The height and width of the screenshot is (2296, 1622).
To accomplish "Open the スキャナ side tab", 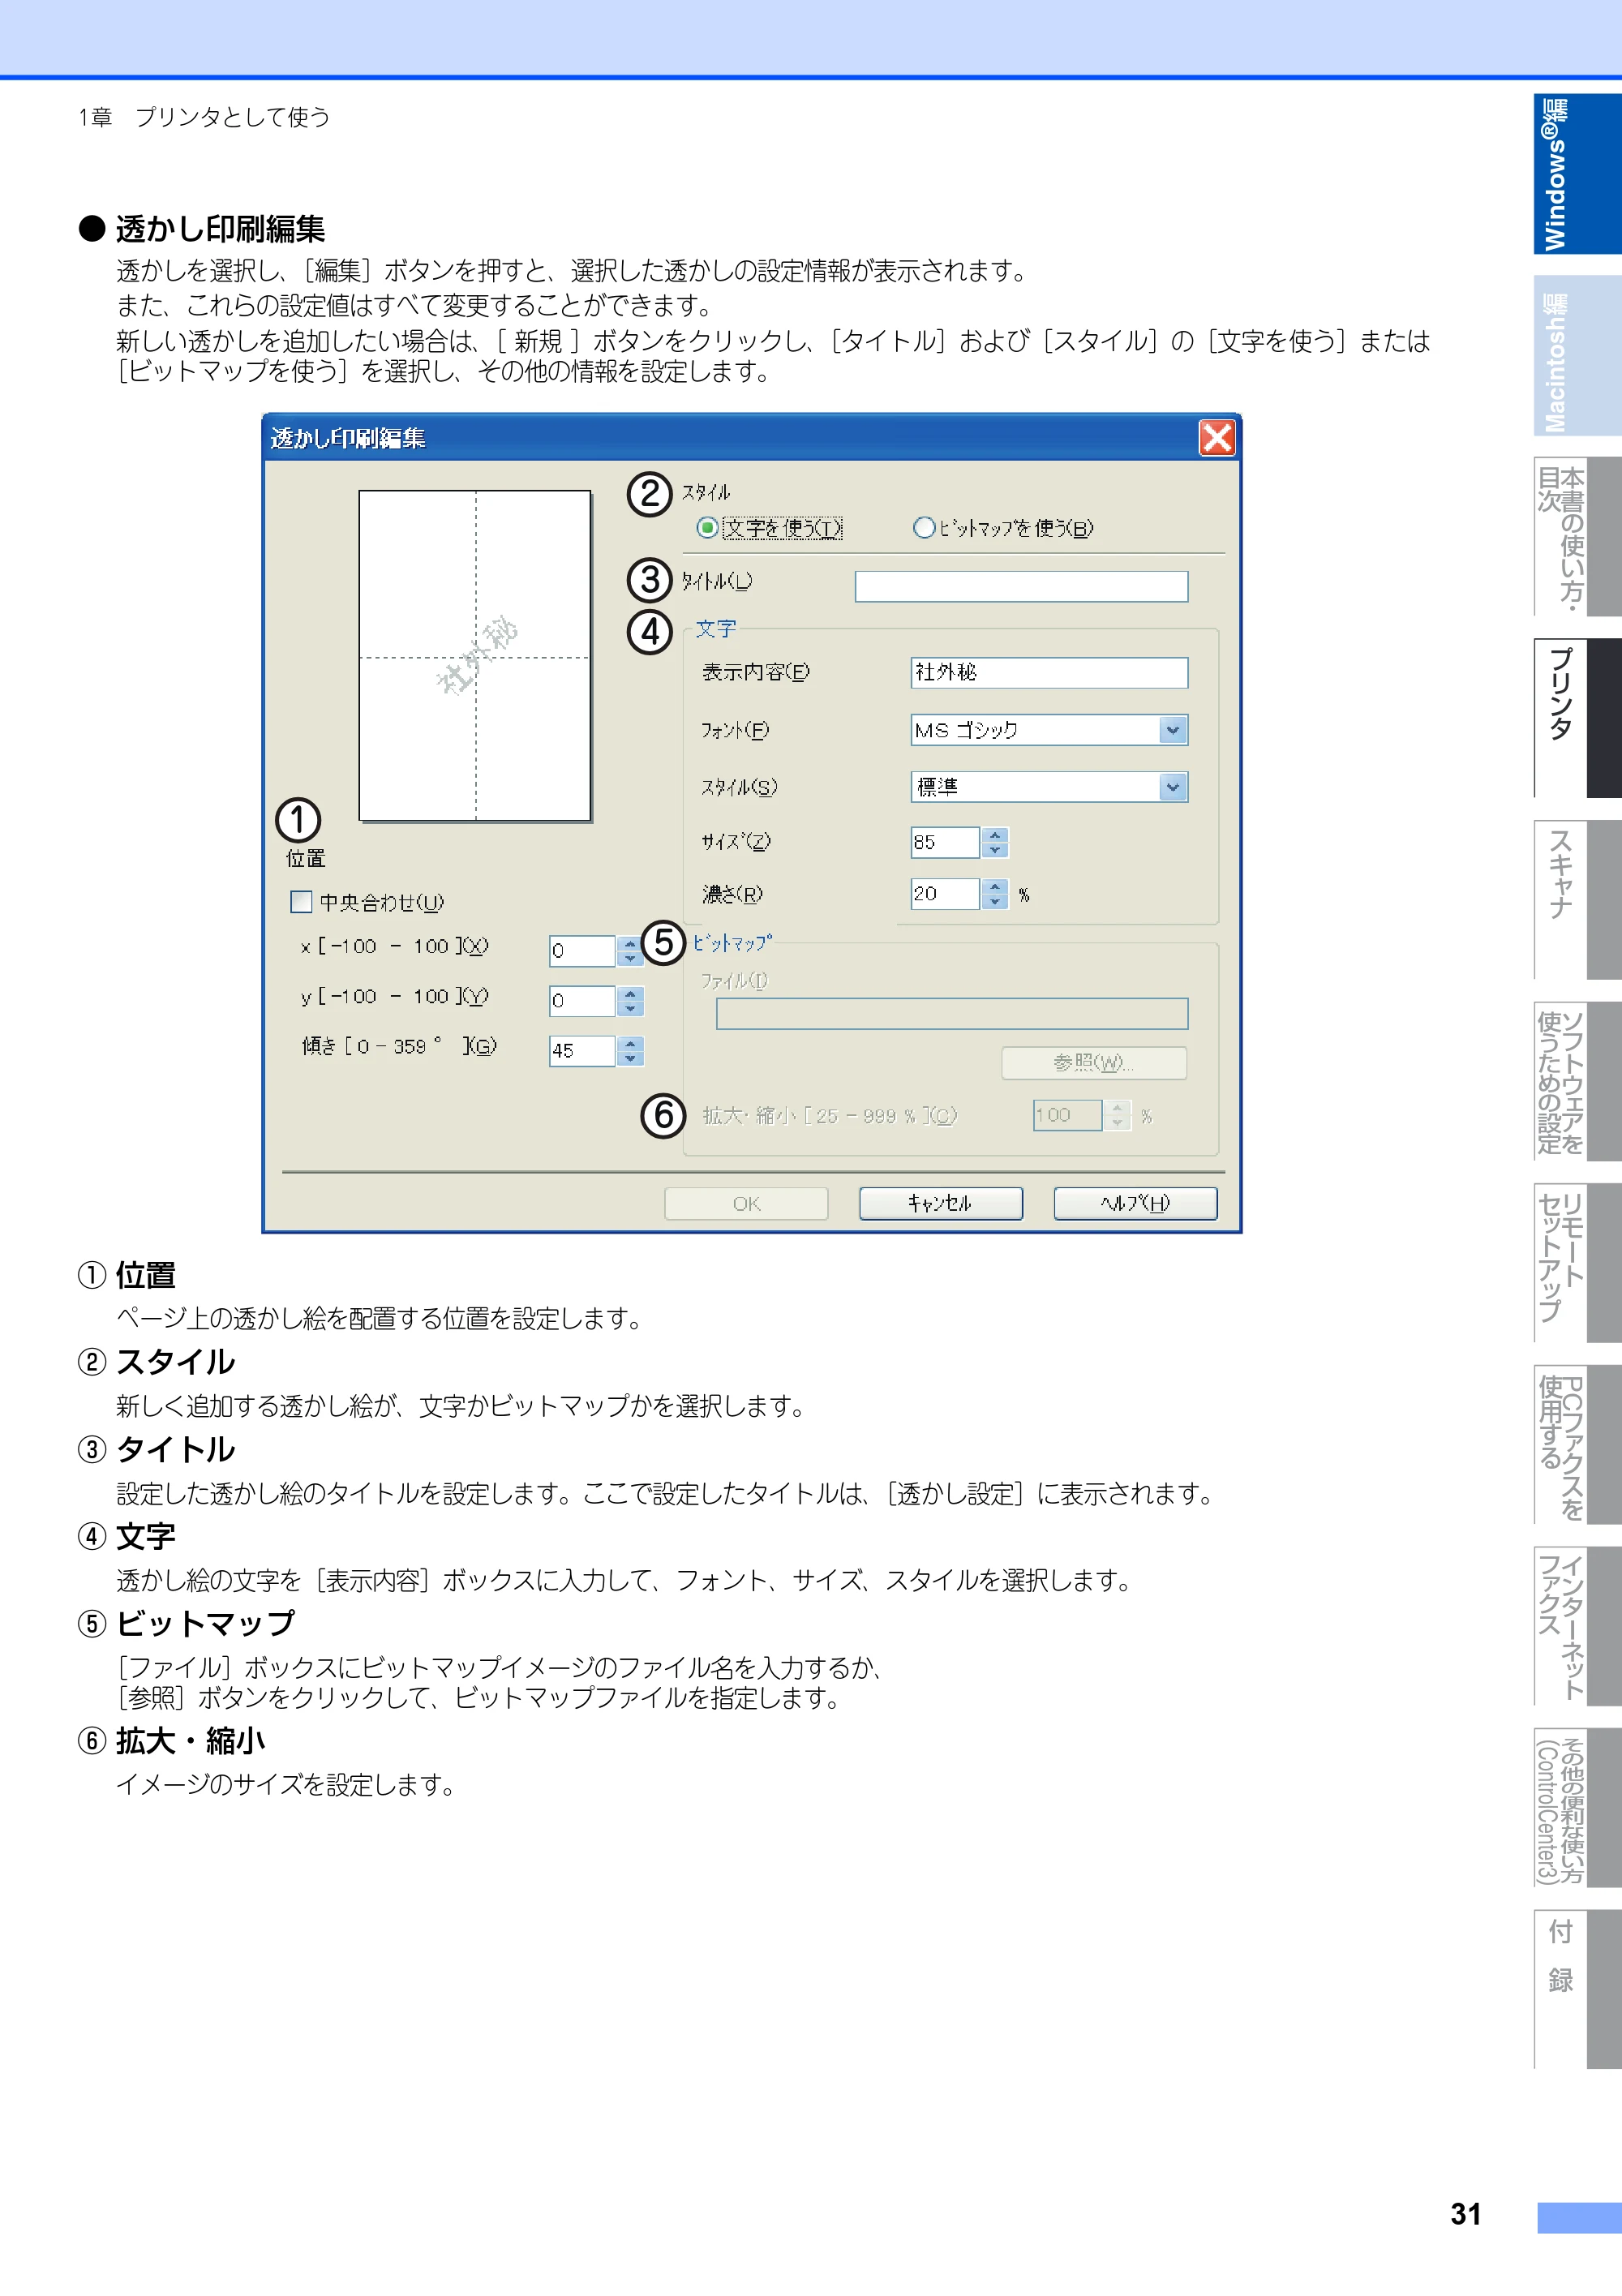I will click(x=1577, y=900).
